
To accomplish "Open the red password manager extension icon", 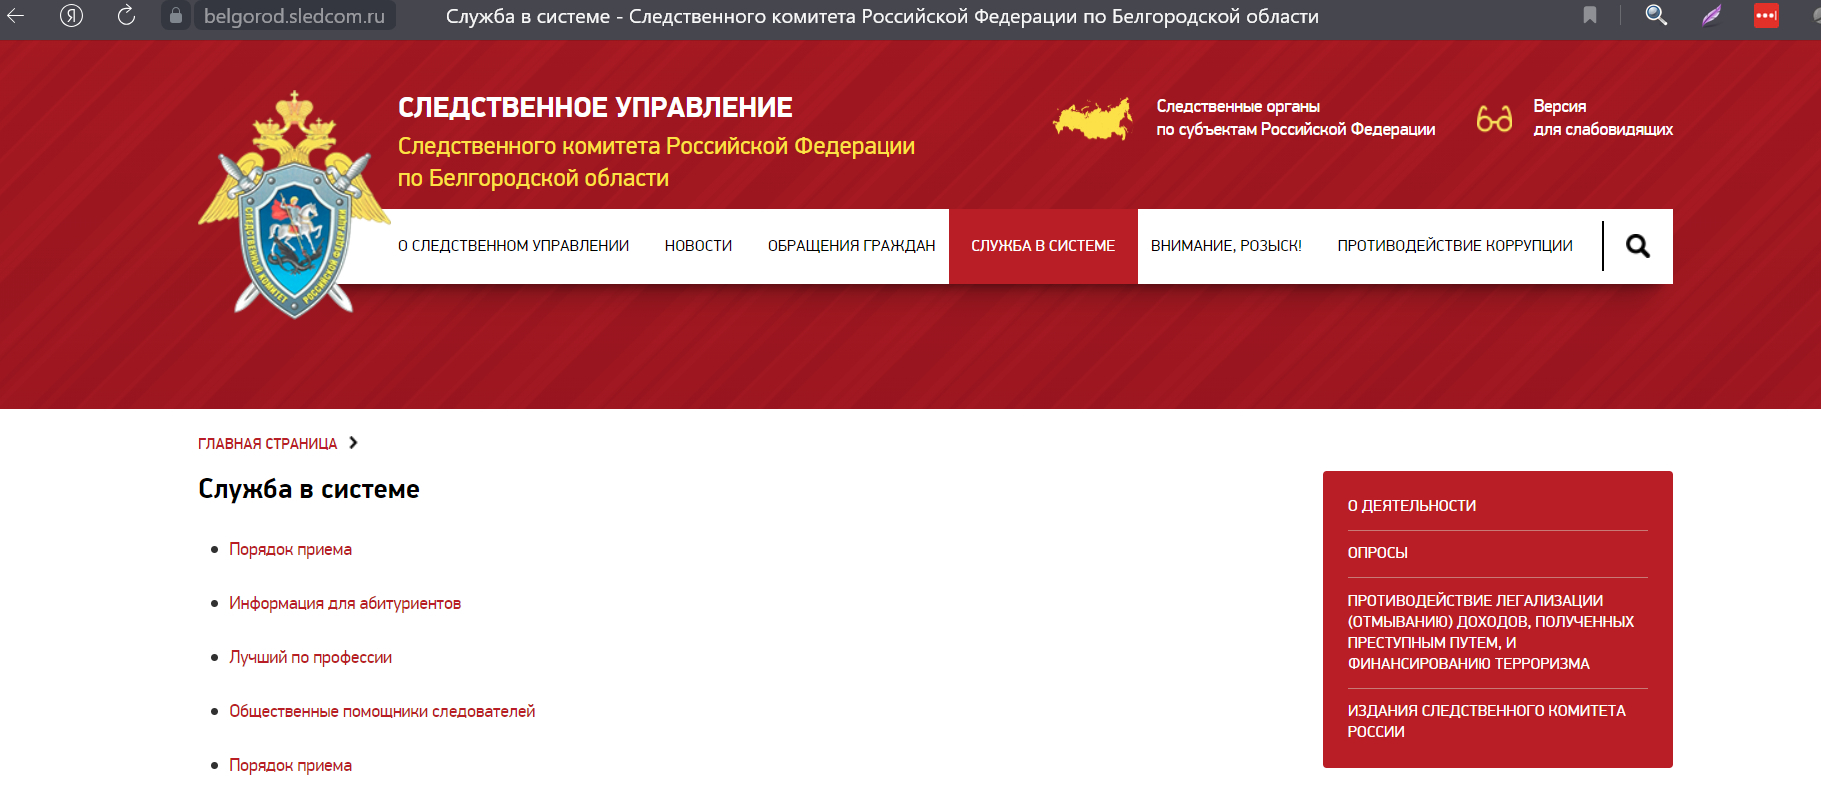I will (x=1767, y=15).
